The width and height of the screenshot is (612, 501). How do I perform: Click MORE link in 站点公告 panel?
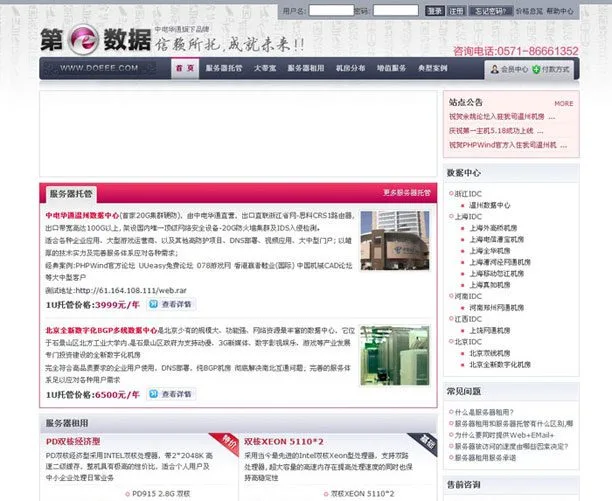[563, 103]
